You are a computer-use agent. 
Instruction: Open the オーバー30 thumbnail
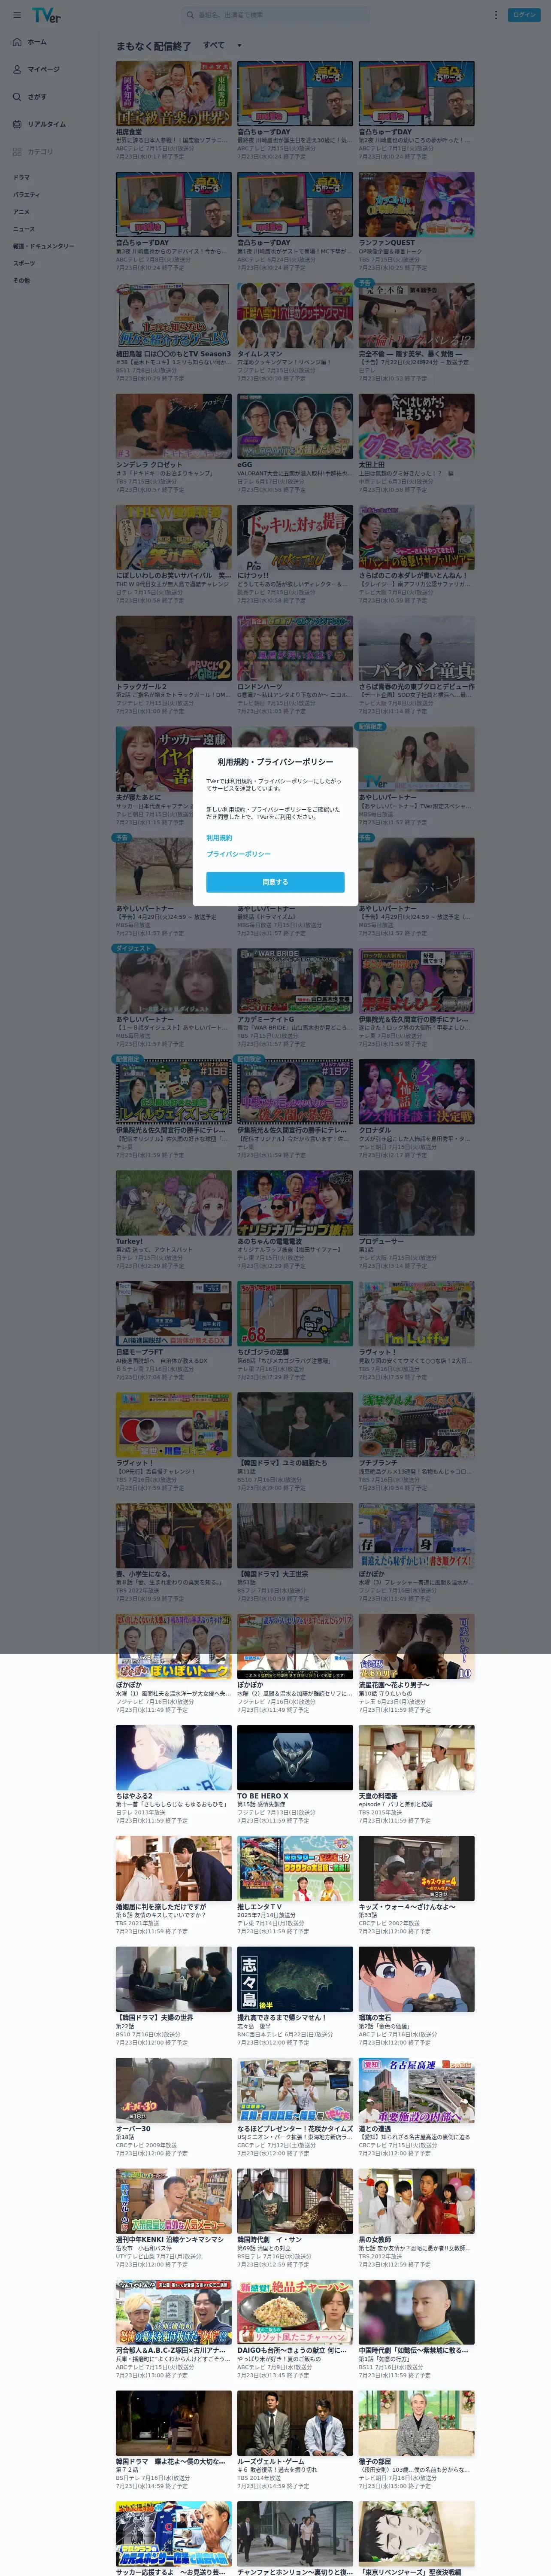173,2091
